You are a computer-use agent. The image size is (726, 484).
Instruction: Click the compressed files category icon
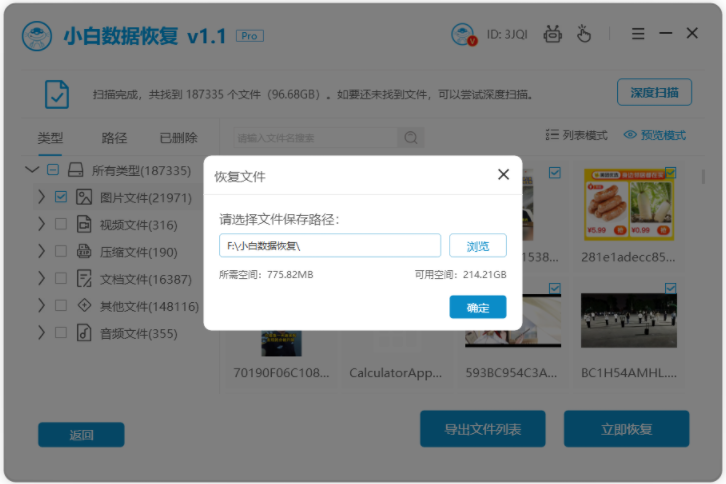tap(84, 251)
